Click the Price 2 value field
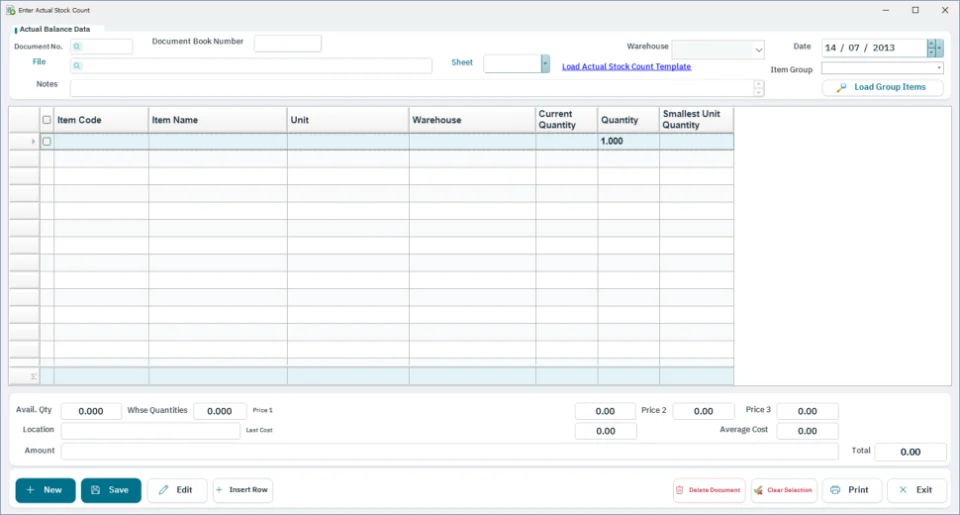This screenshot has height=515, width=960. 703,411
